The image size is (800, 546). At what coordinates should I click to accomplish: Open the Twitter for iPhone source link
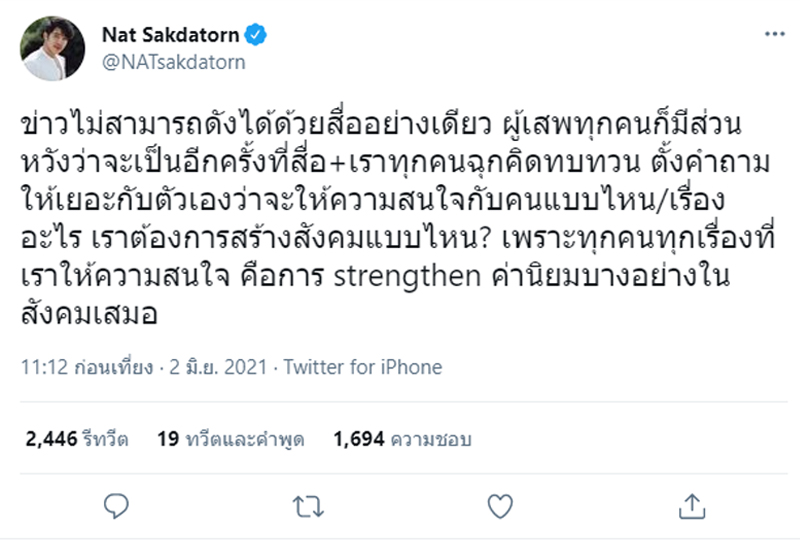coord(363,367)
